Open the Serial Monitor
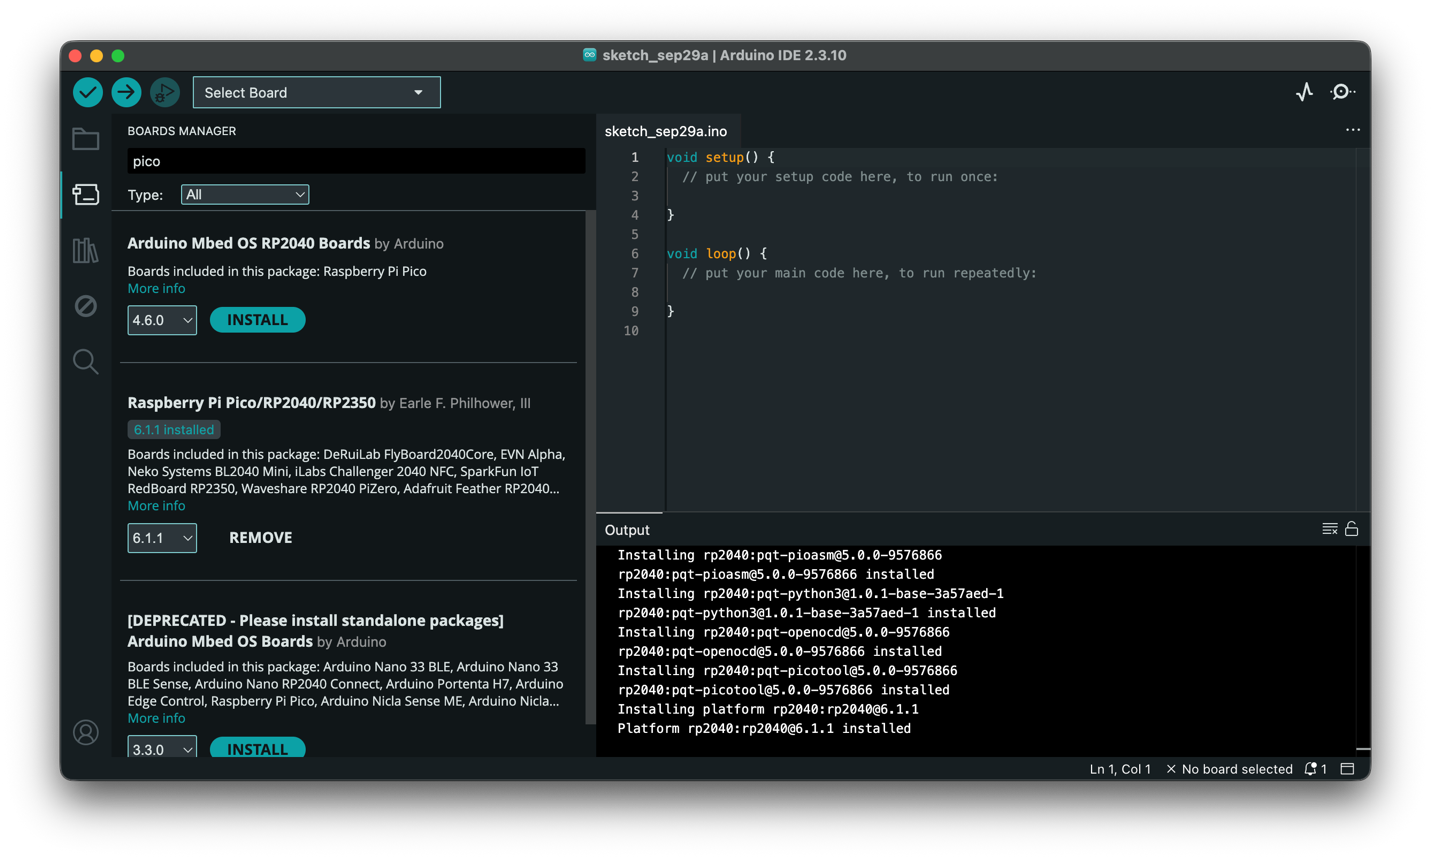This screenshot has height=860, width=1431. pos(1343,92)
